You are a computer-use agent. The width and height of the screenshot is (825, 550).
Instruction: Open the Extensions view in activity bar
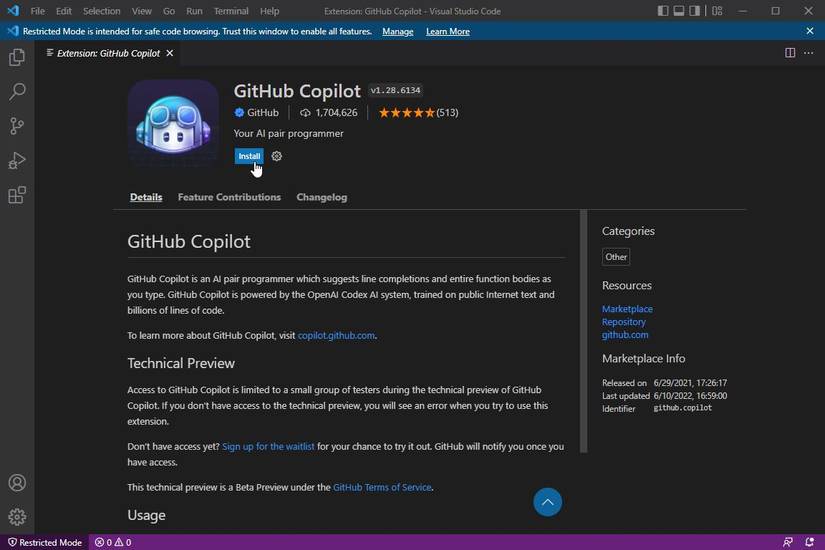pos(17,195)
